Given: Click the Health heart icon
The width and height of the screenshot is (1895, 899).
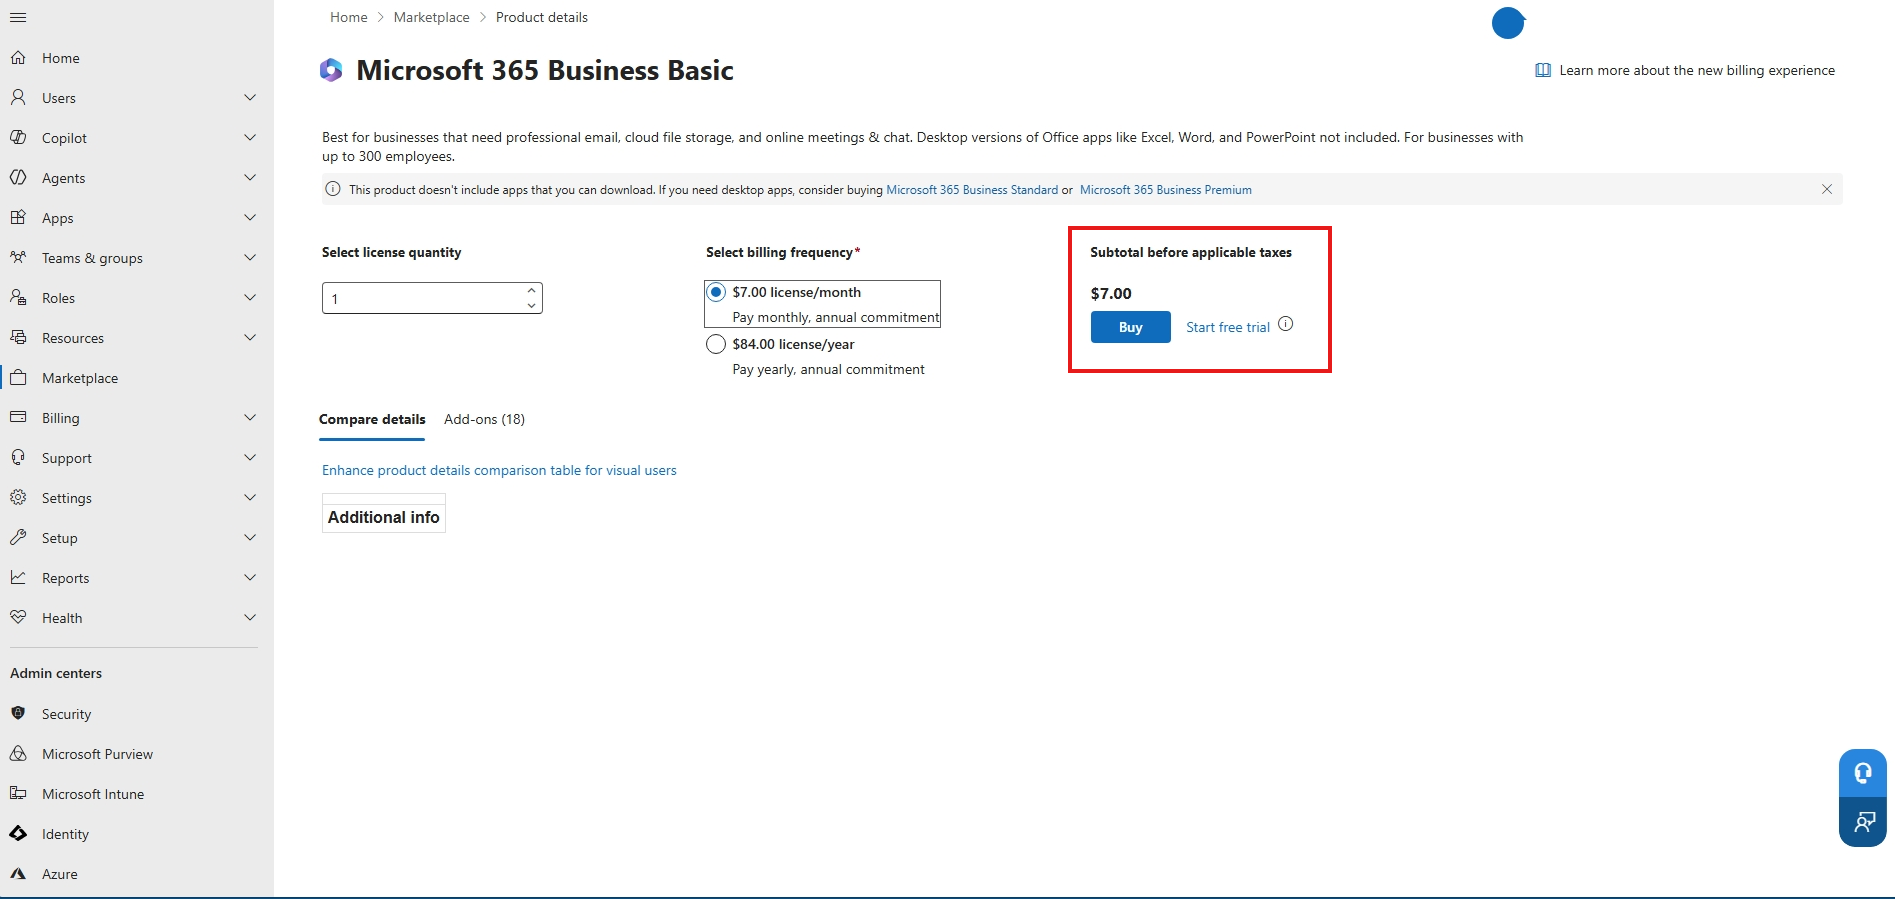Looking at the screenshot, I should click(18, 618).
